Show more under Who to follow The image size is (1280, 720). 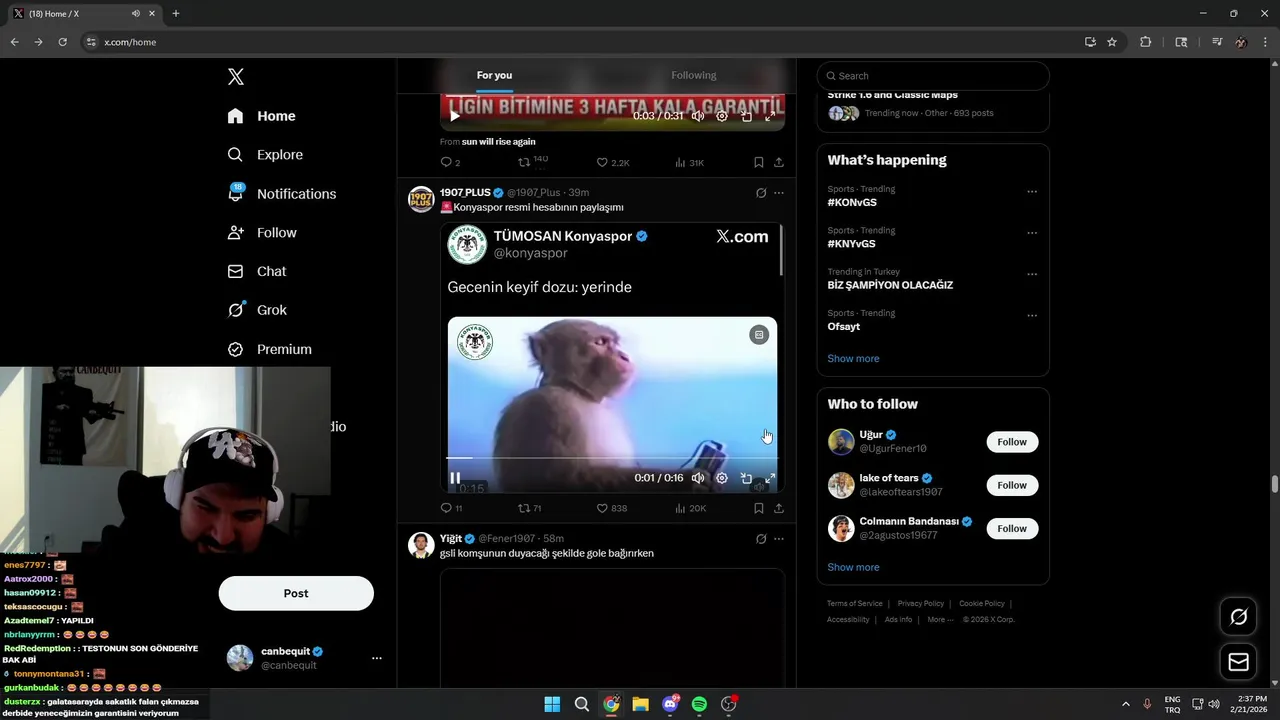click(853, 567)
